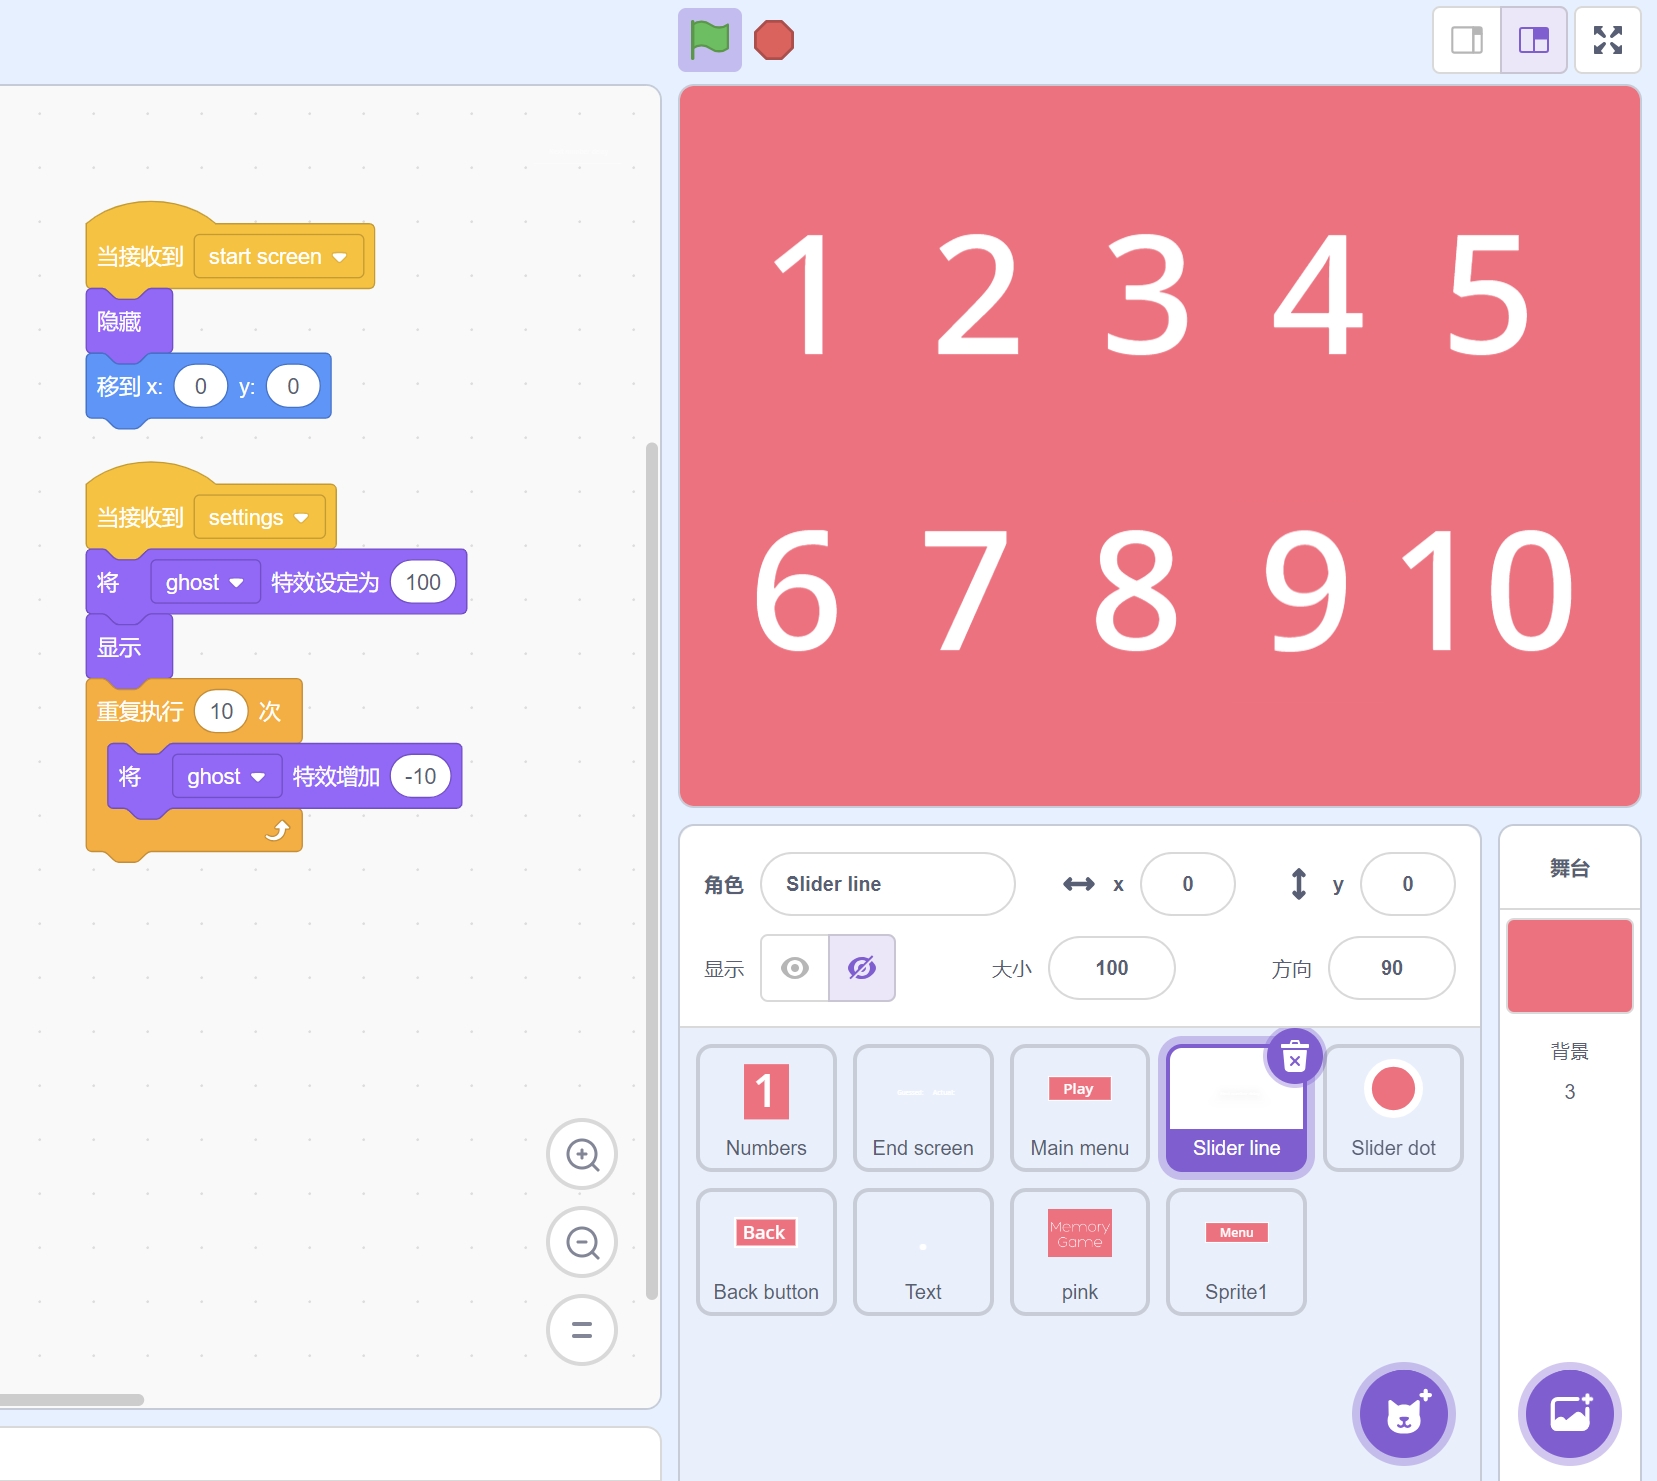The height and width of the screenshot is (1481, 1657).
Task: Open the add sprite cat button
Action: [x=1403, y=1413]
